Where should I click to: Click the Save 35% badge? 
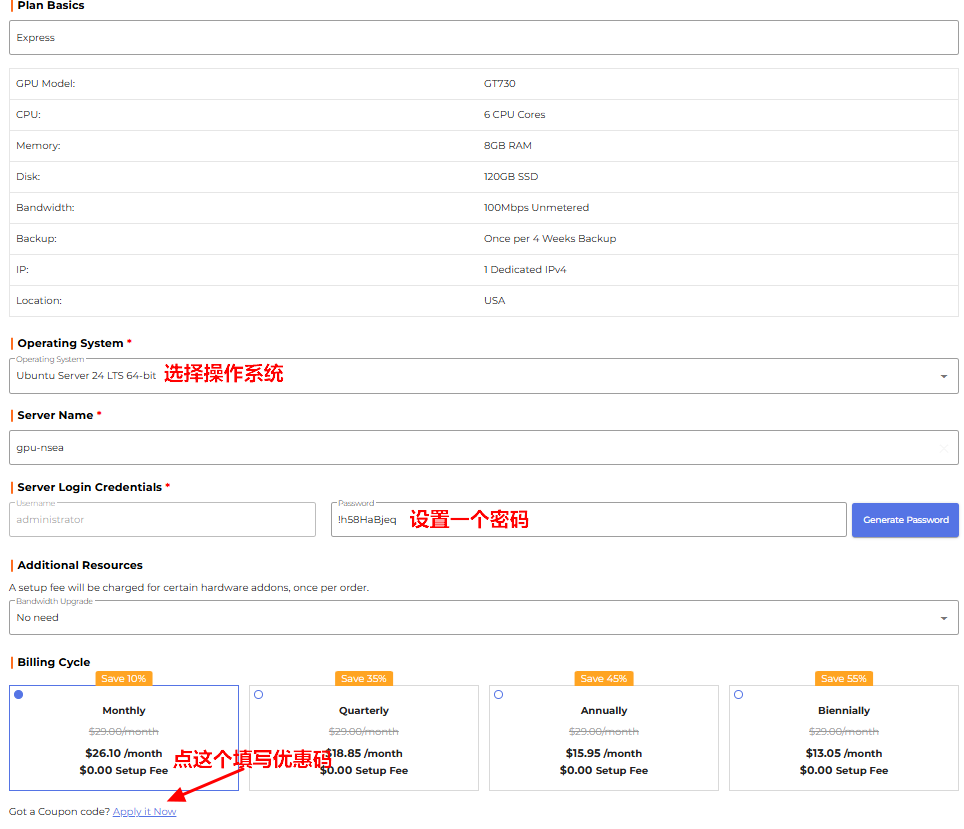click(x=363, y=678)
